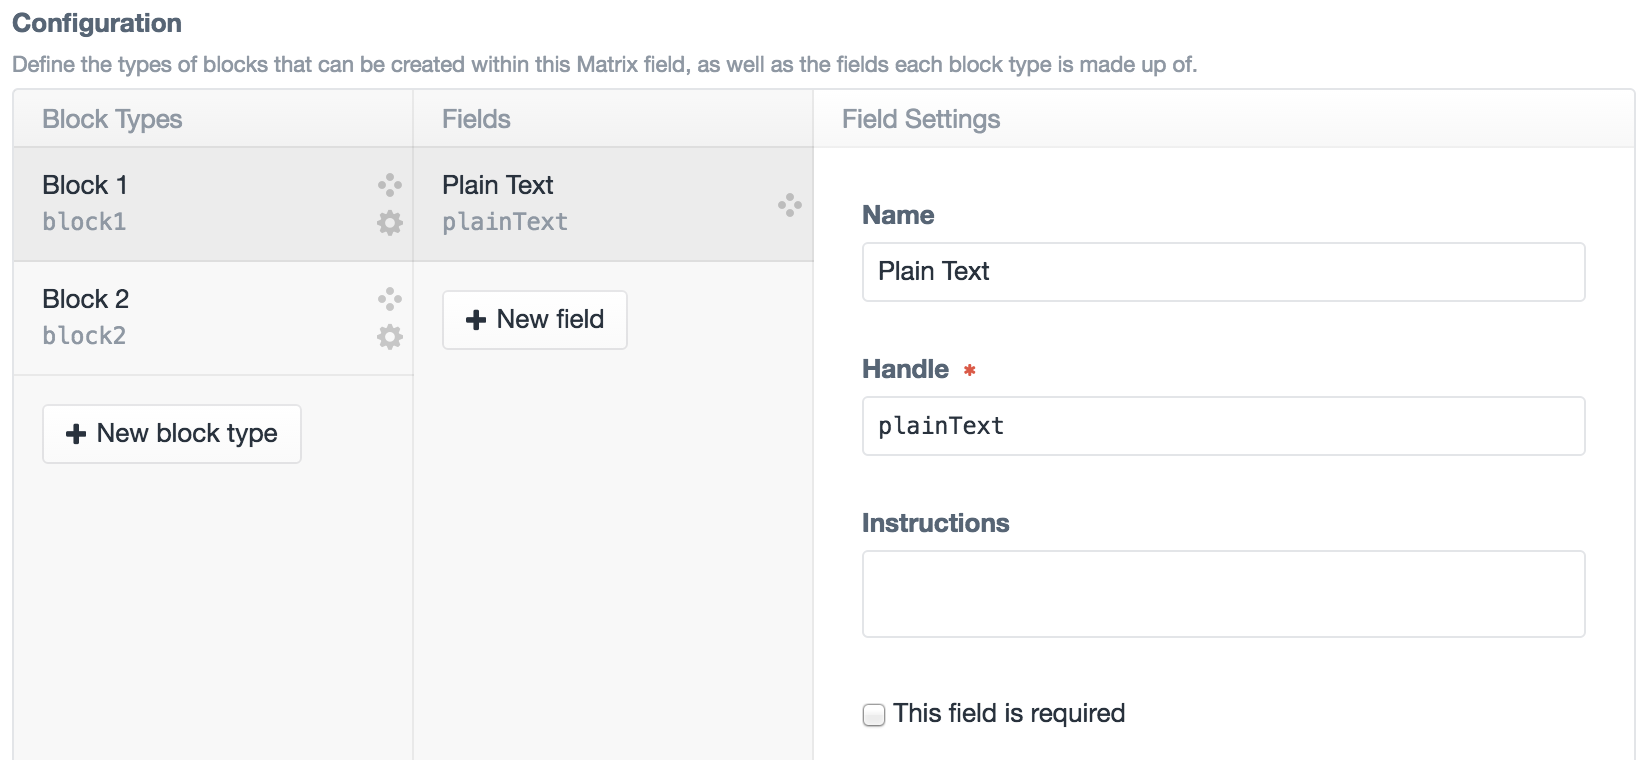Click the empty Instructions text area
Viewport: 1648px width, 760px height.
(x=1222, y=594)
